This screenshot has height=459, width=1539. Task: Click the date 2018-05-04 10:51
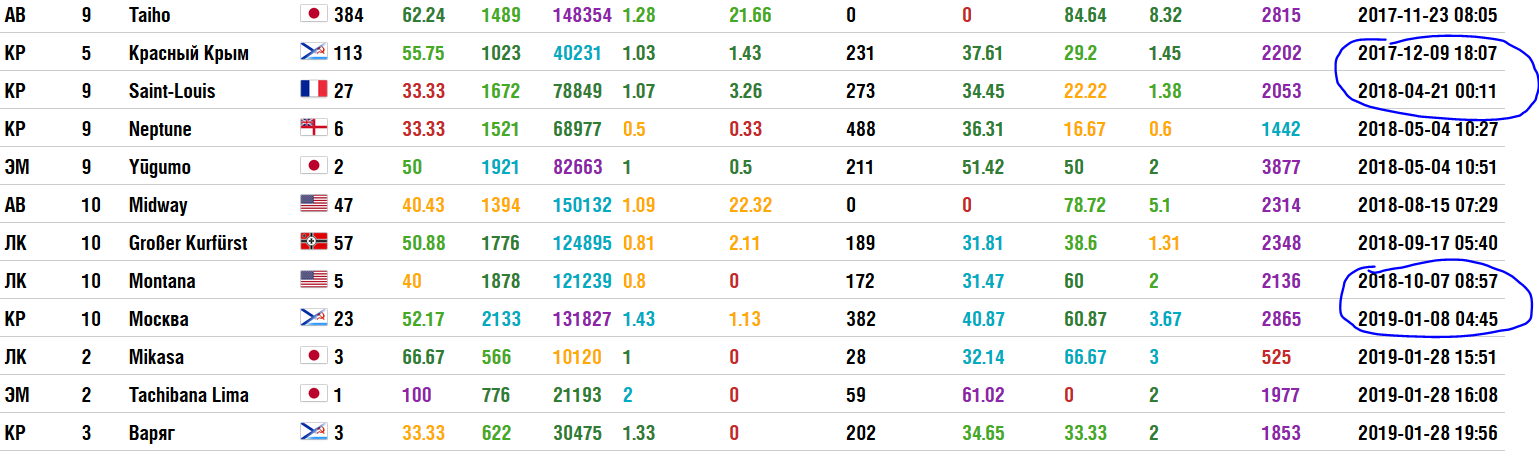tap(1427, 167)
